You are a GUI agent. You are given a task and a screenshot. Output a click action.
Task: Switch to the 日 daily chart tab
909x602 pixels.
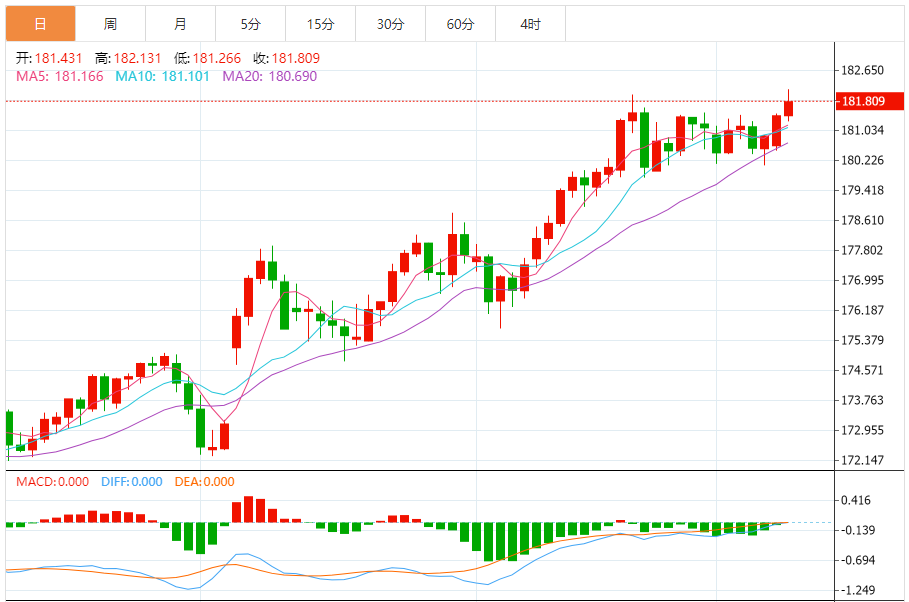(x=40, y=23)
